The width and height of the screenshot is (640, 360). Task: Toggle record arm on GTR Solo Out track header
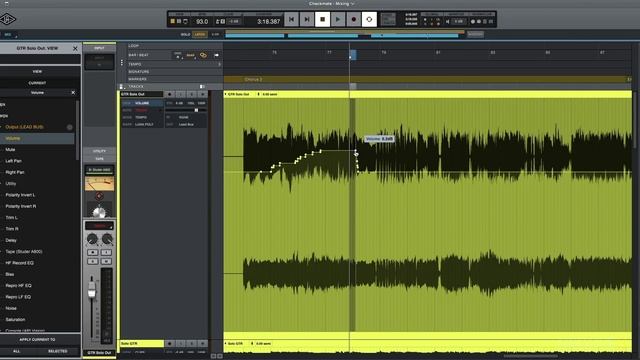tap(169, 94)
